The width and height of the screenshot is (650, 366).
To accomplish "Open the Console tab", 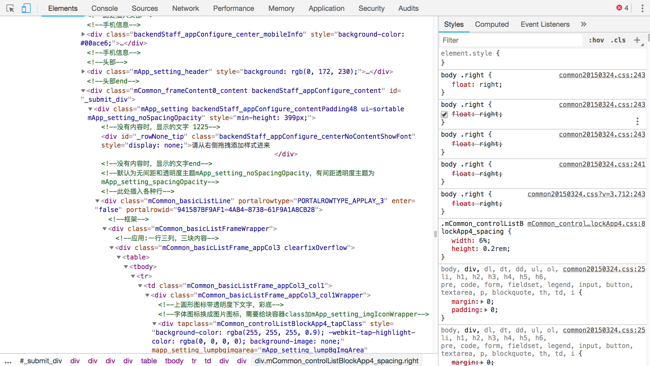I will point(104,8).
